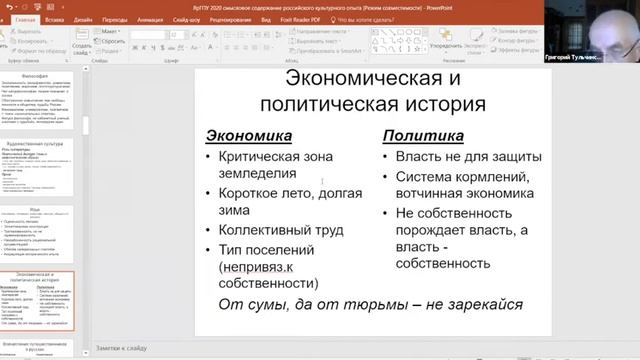
Task: Click the Что вы хотите сделать search box
Action: pyautogui.click(x=362, y=20)
